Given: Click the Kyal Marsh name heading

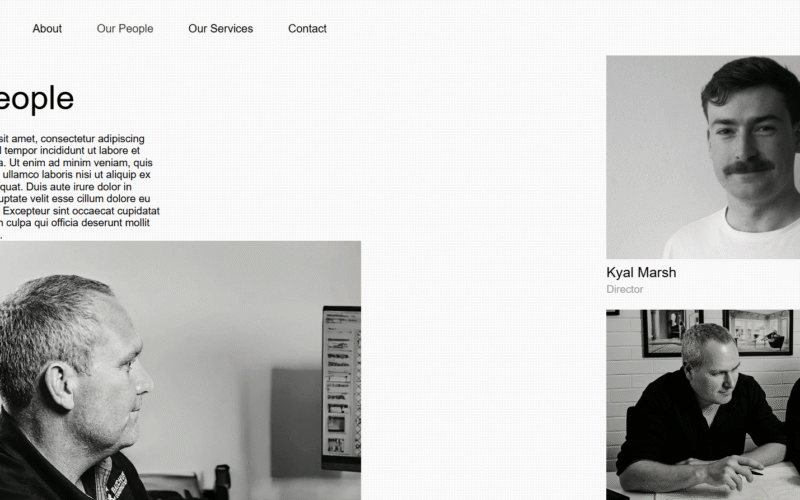Looking at the screenshot, I should pos(641,272).
